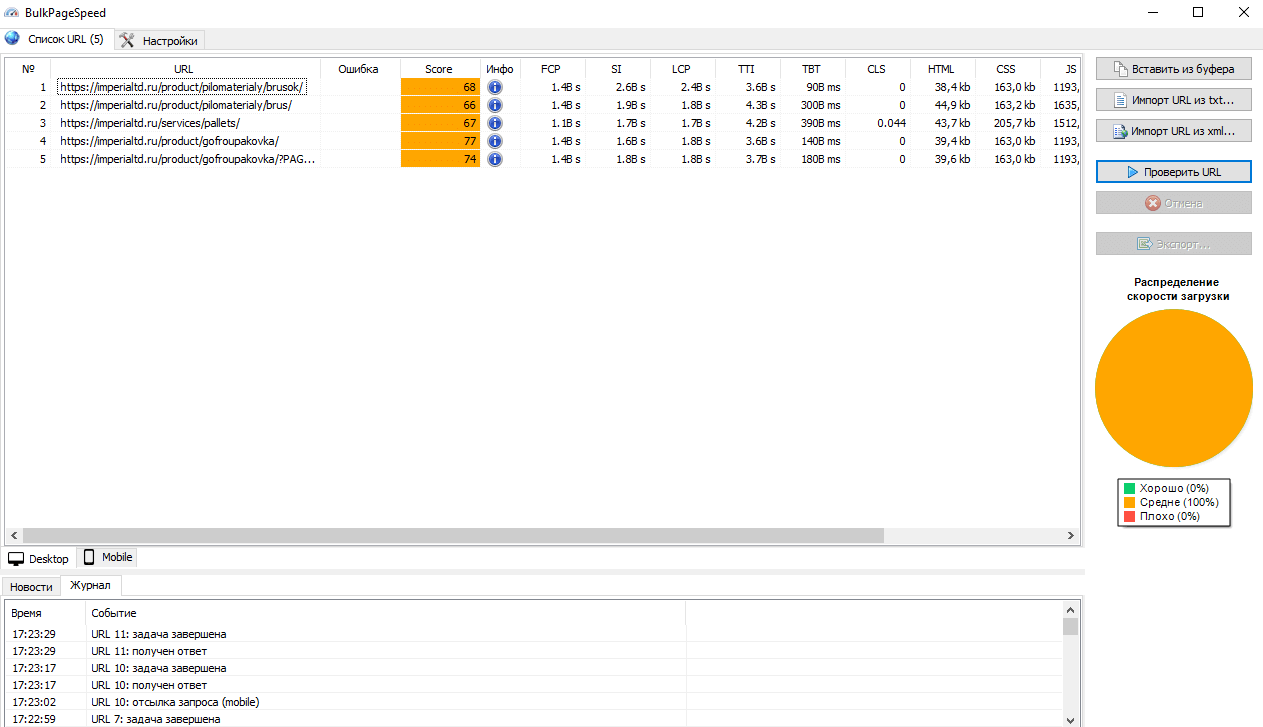
Task: Click the Отмена button
Action: tap(1174, 203)
